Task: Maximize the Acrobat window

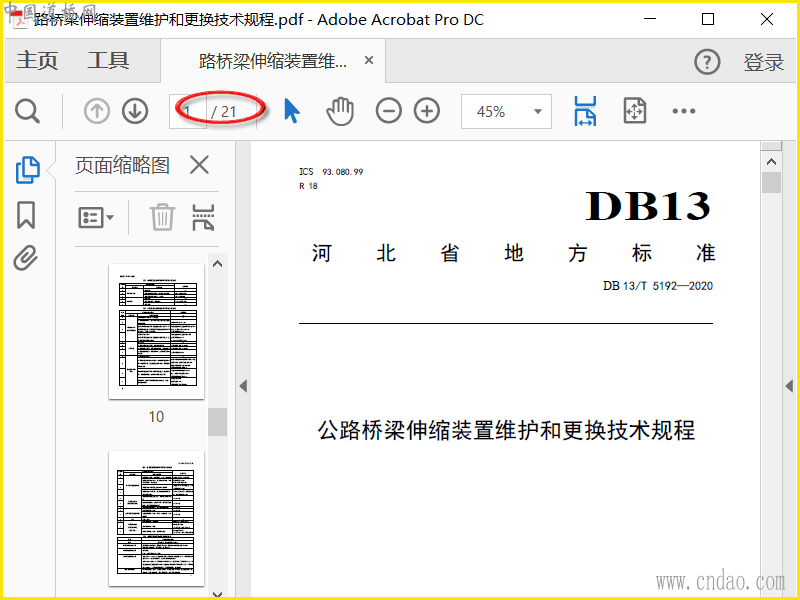Action: point(708,19)
